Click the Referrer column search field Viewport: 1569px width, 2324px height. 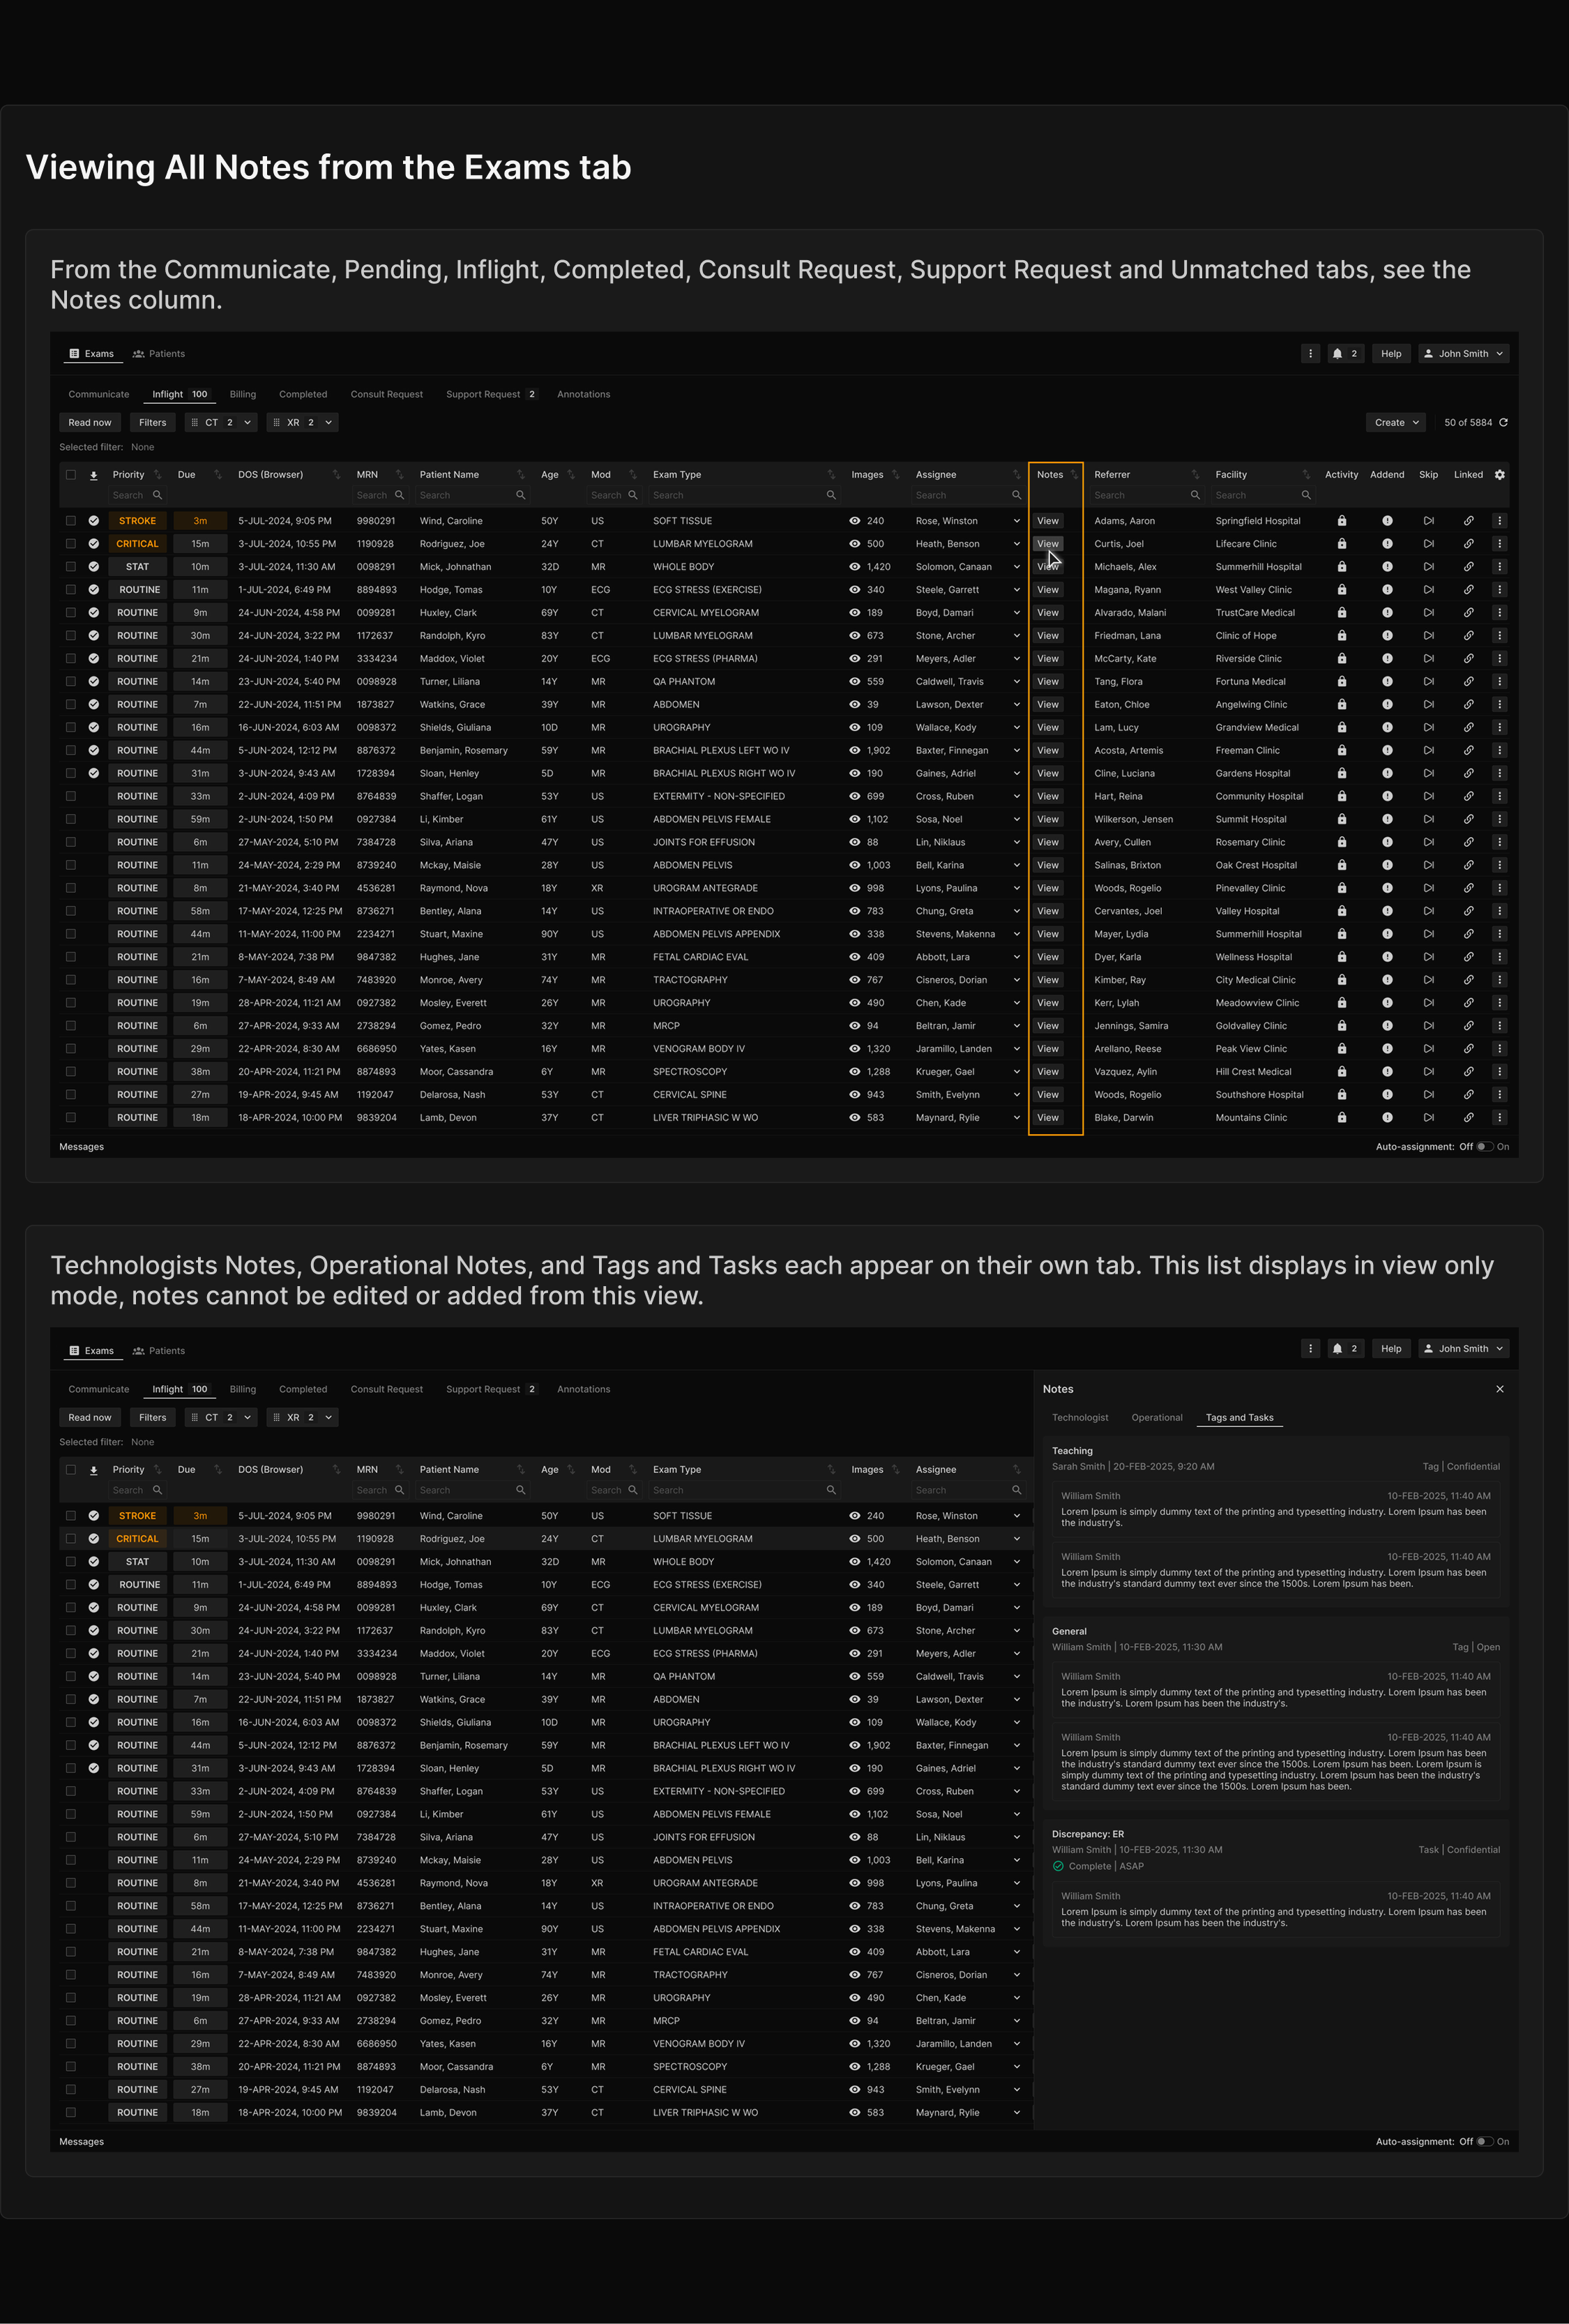click(1146, 495)
